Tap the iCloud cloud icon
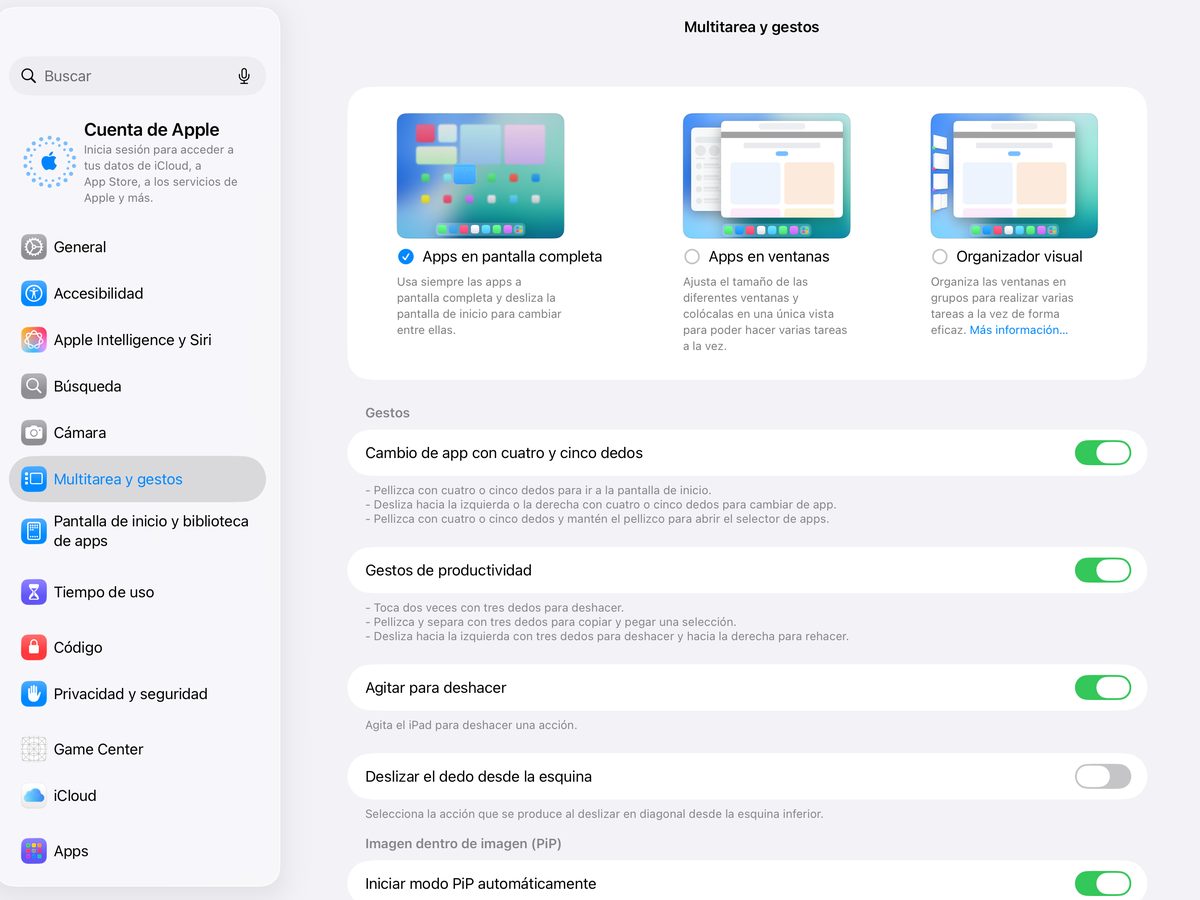Screen dimensions: 1200x900 click(x=34, y=796)
